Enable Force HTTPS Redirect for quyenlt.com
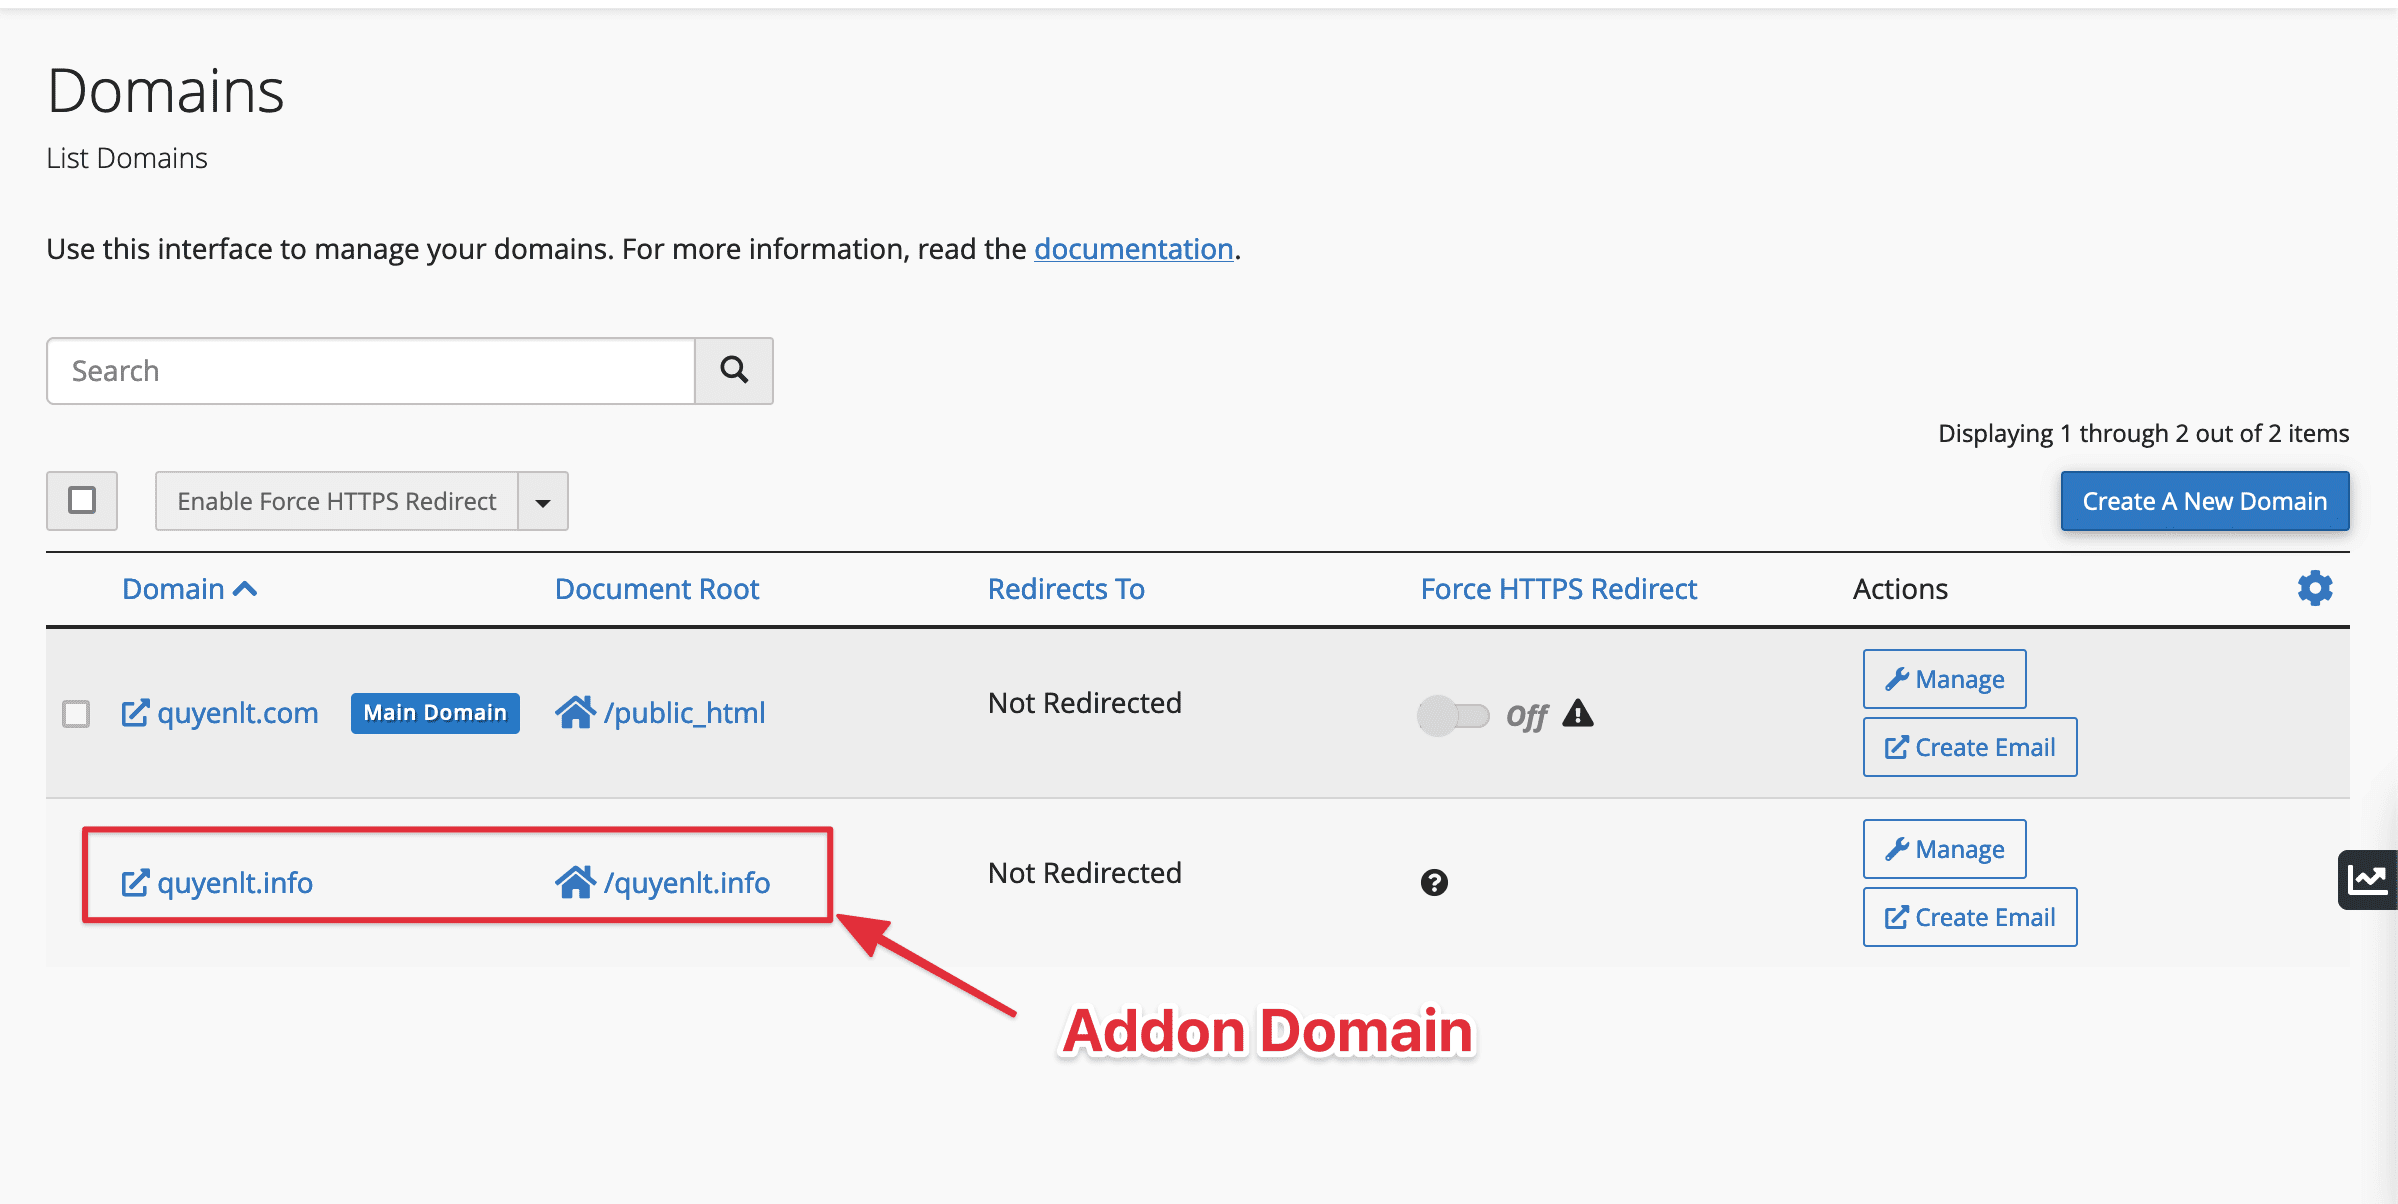Image resolution: width=2398 pixels, height=1204 pixels. point(1455,715)
